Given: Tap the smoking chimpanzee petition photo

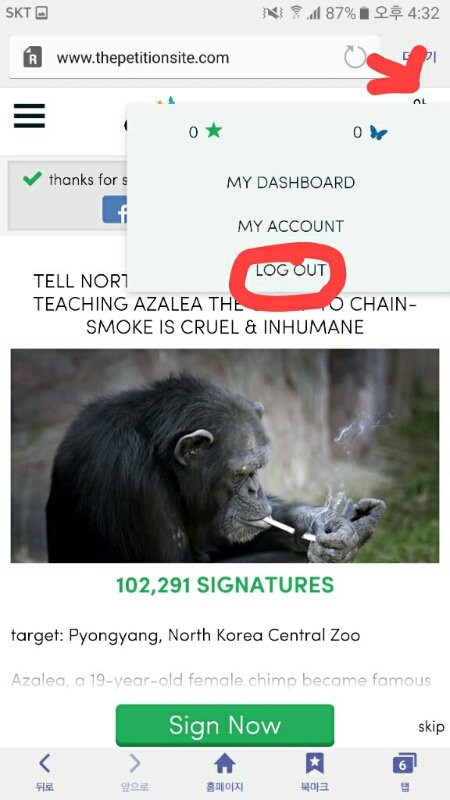Looking at the screenshot, I should (225, 456).
